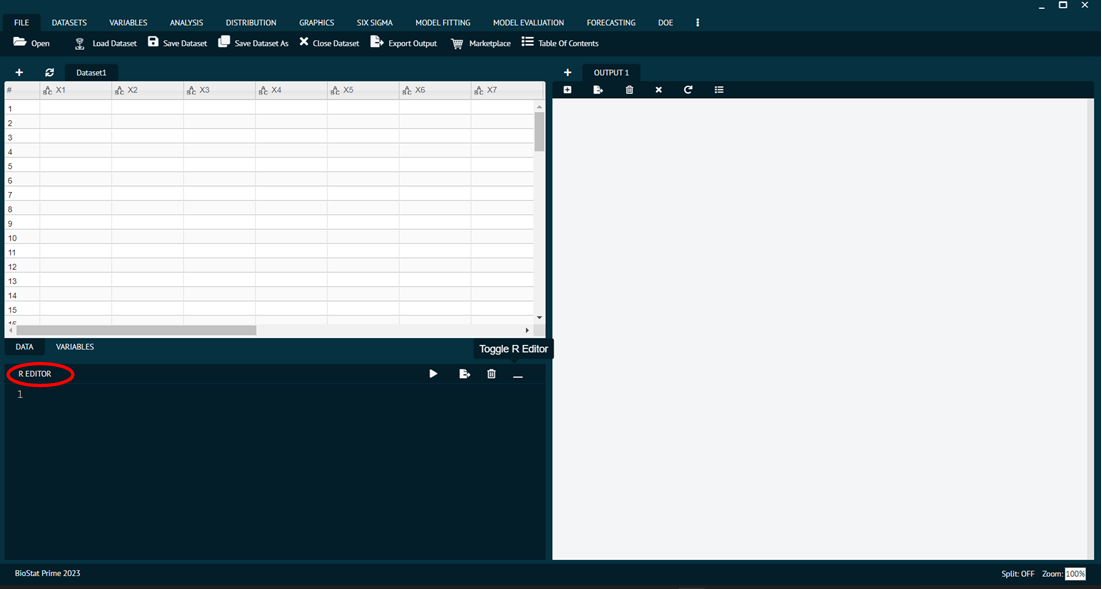This screenshot has width=1102, height=589.
Task: Switch to DATA view tab below grid
Action: pos(25,347)
